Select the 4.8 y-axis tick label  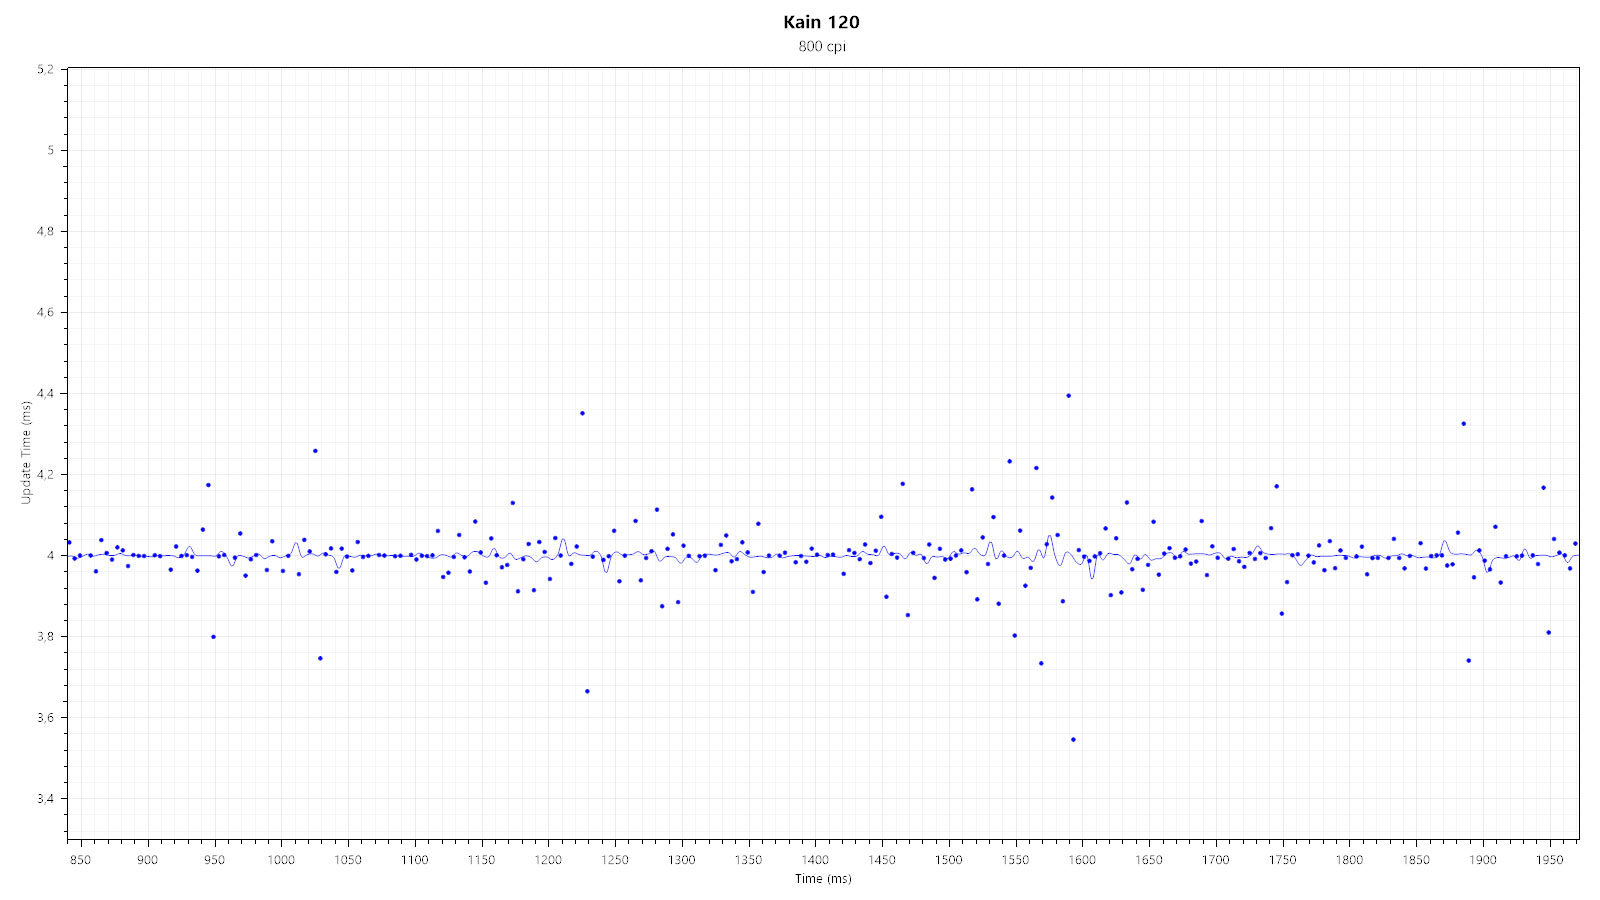[x=46, y=231]
